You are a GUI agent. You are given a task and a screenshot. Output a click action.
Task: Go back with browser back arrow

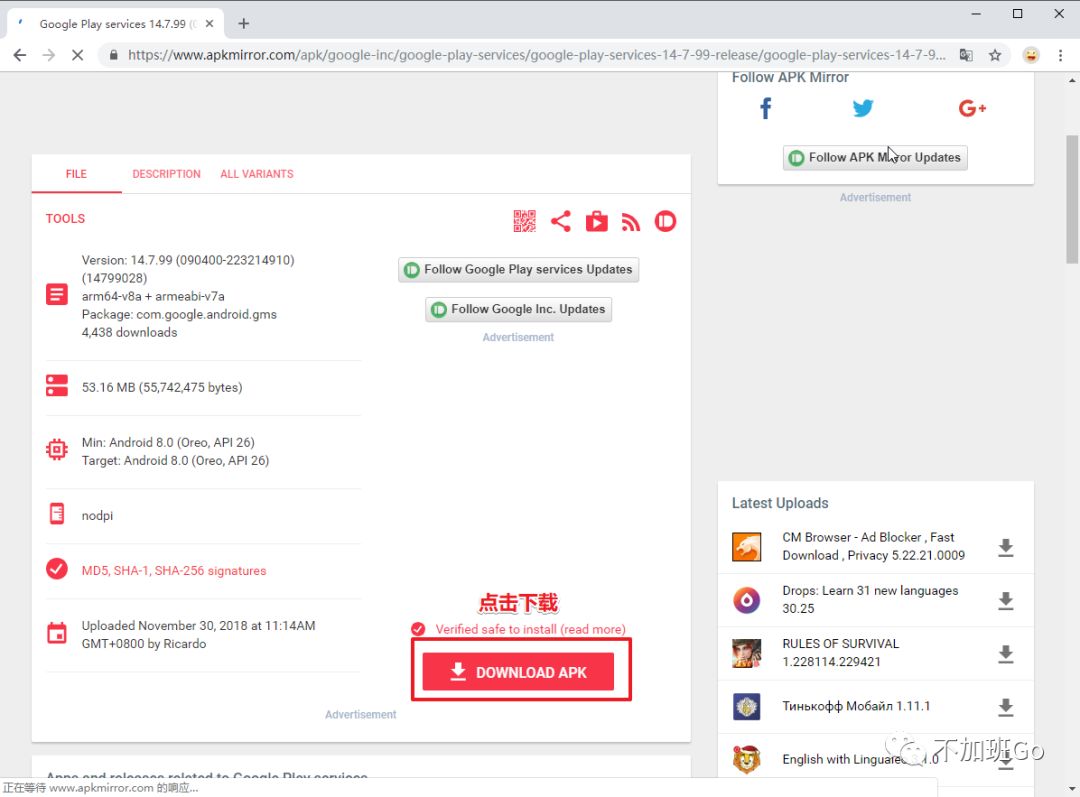click(20, 55)
